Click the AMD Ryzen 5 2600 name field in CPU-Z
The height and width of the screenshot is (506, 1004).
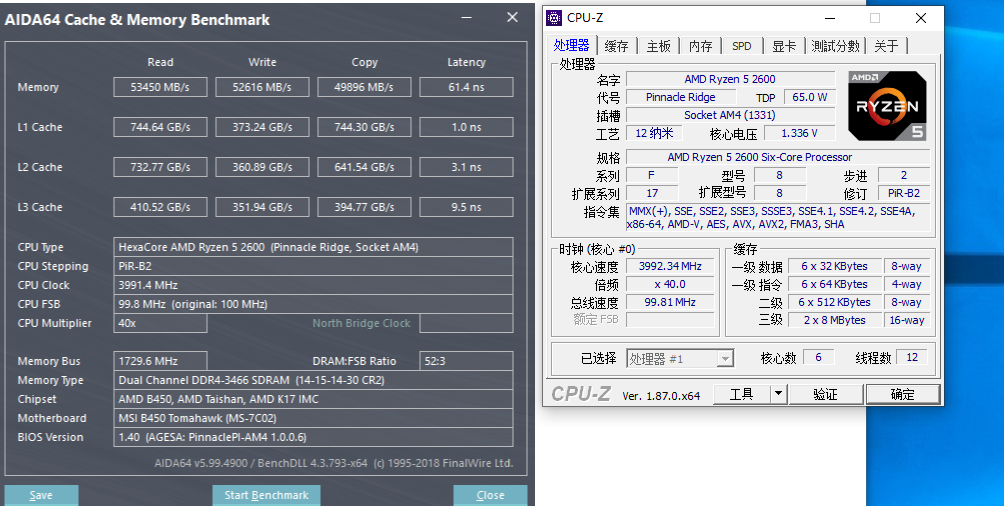tap(731, 79)
